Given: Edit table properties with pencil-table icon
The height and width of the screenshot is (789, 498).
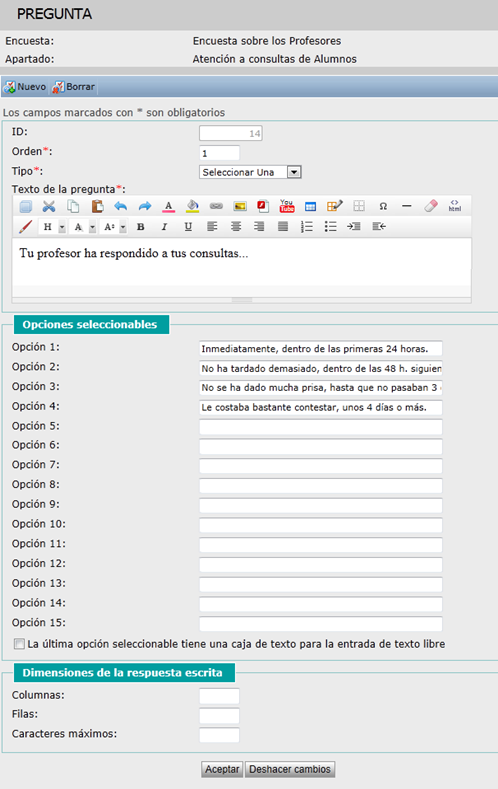Looking at the screenshot, I should point(335,206).
